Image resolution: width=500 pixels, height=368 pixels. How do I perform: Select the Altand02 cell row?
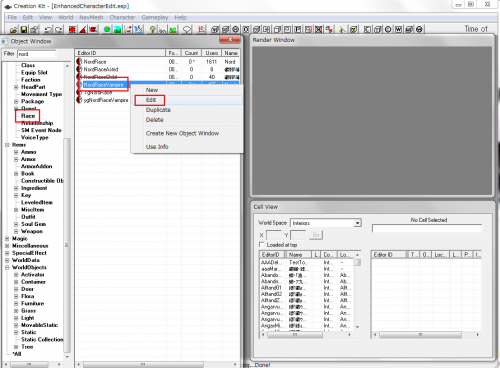point(306,294)
